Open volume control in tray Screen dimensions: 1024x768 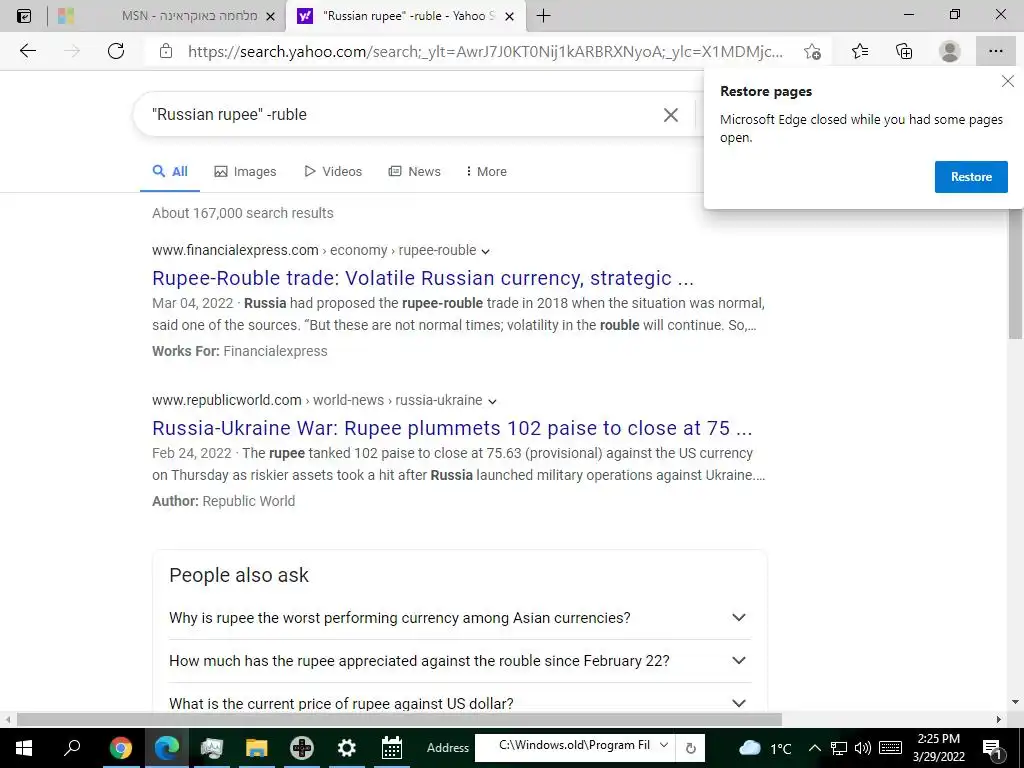coord(863,748)
